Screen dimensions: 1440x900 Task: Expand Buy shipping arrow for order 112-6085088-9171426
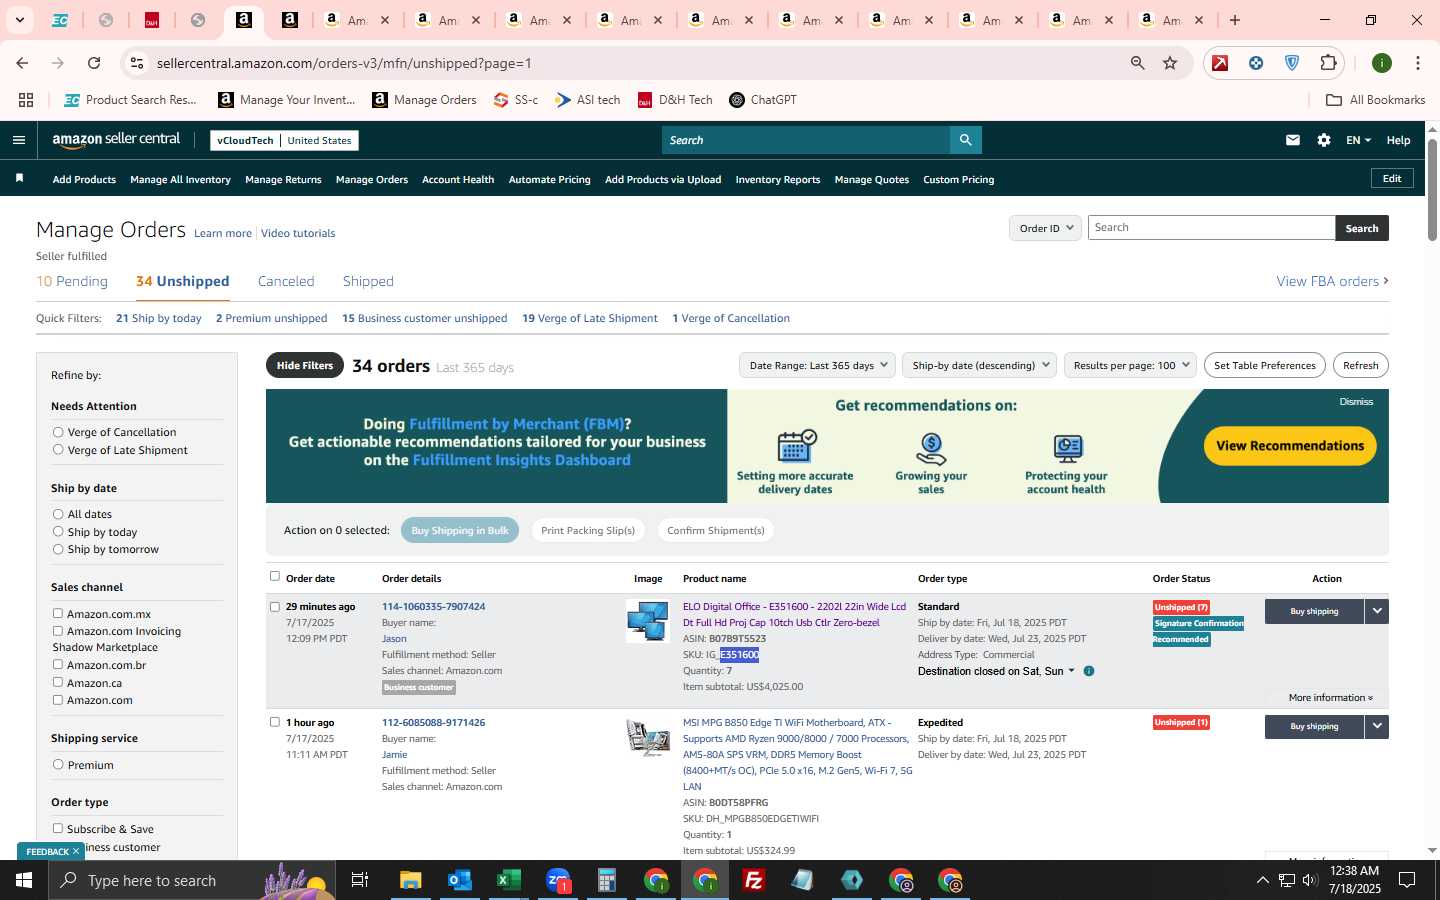click(x=1377, y=727)
